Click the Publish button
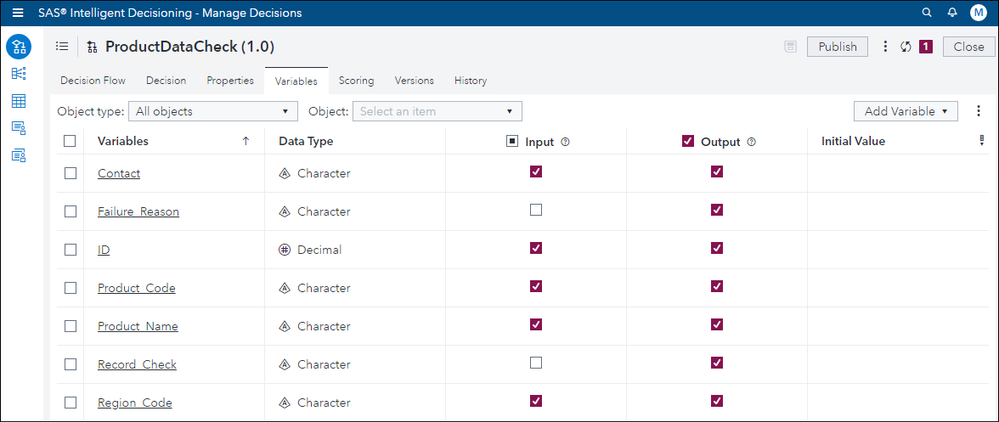999x422 pixels. pos(837,47)
